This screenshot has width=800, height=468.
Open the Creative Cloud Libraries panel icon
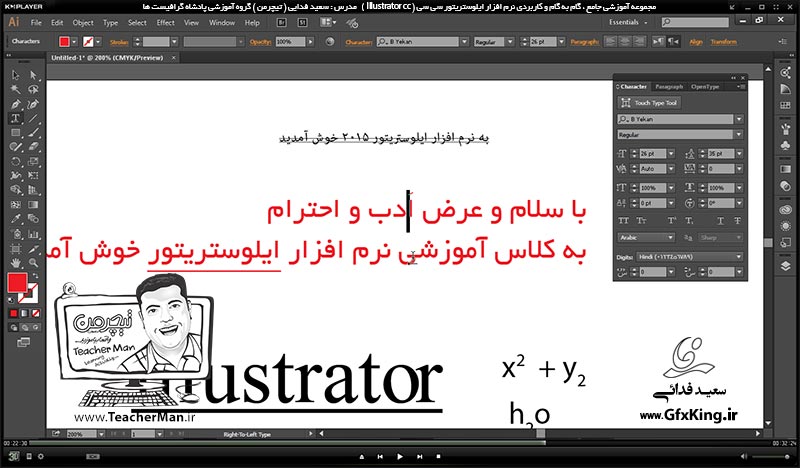pyautogui.click(x=786, y=210)
